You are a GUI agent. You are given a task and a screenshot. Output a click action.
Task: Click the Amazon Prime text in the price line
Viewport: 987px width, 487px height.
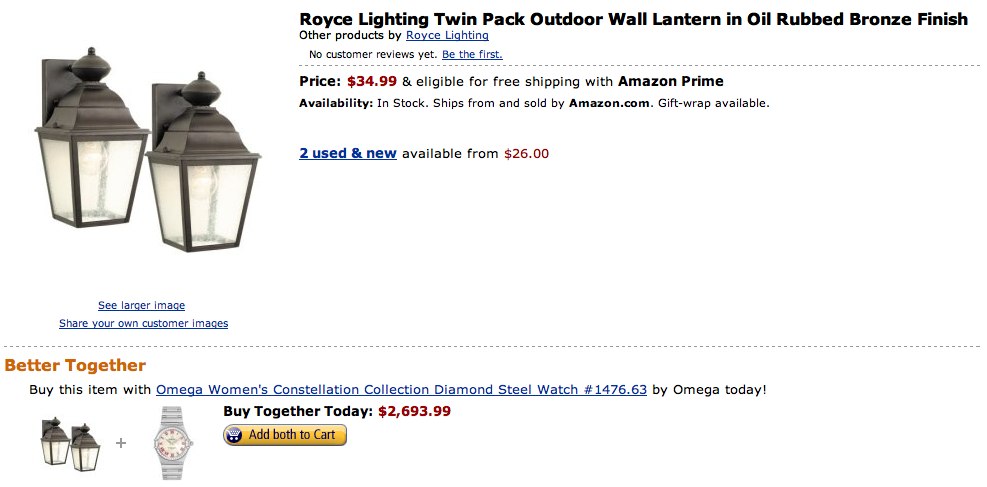tap(671, 81)
